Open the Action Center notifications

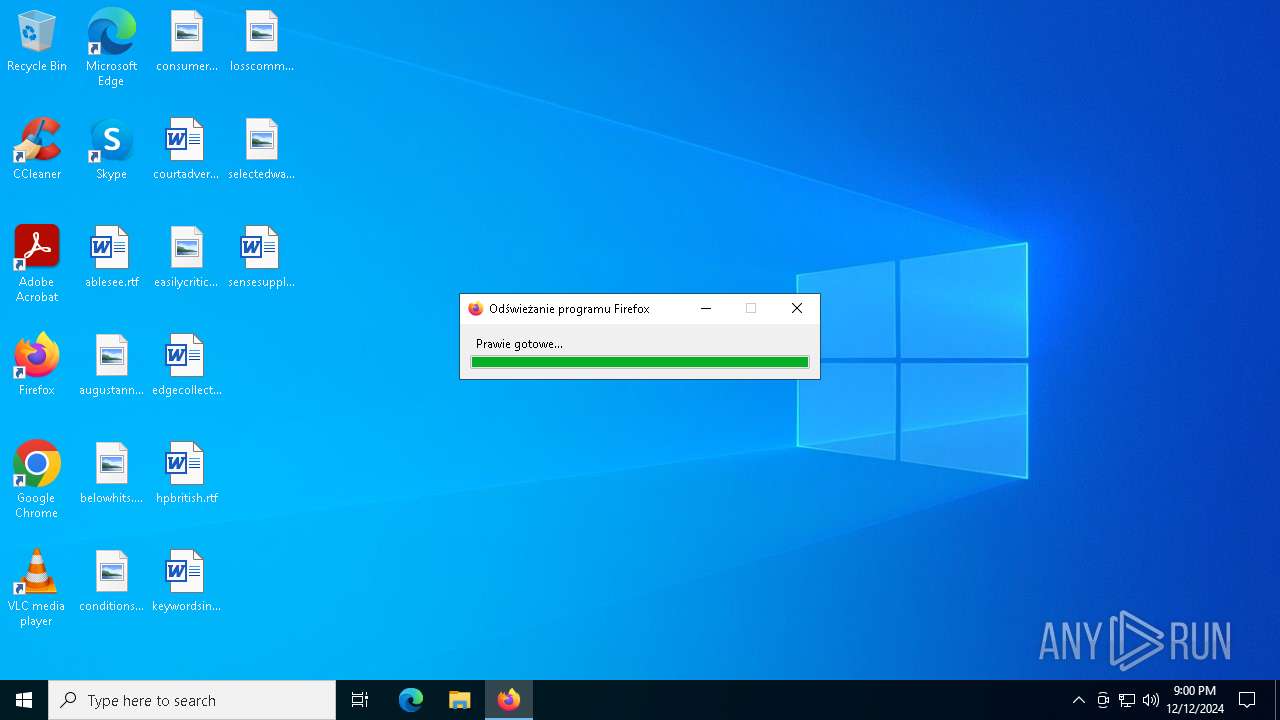[1247, 700]
